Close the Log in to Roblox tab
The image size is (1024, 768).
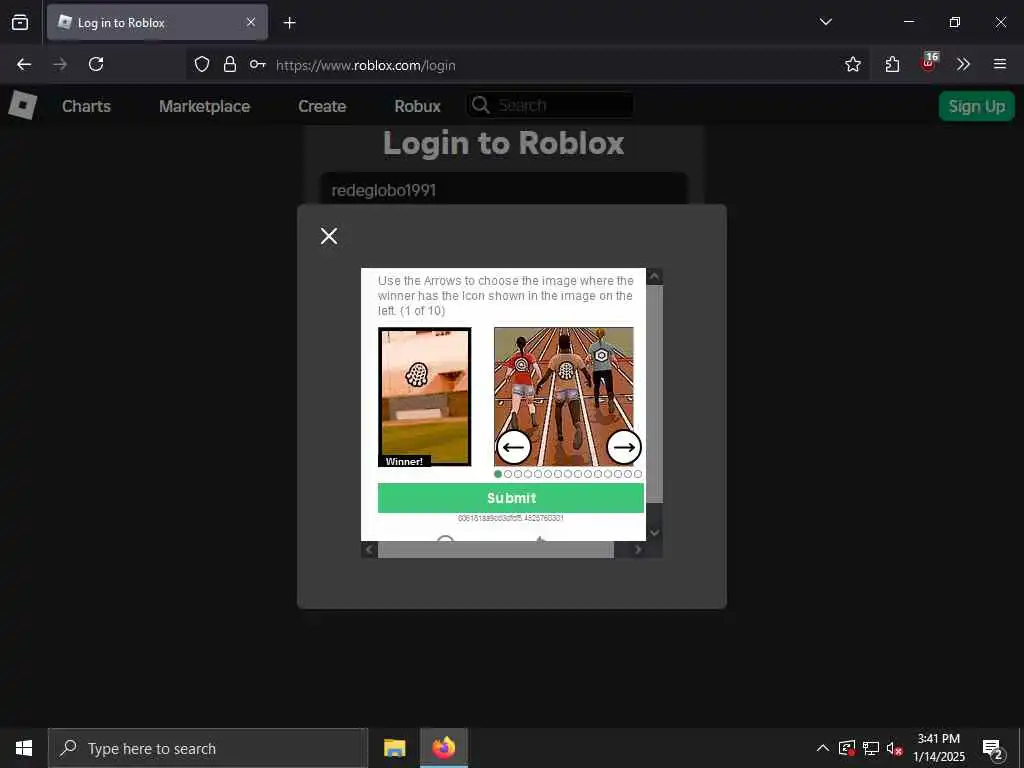tap(251, 22)
